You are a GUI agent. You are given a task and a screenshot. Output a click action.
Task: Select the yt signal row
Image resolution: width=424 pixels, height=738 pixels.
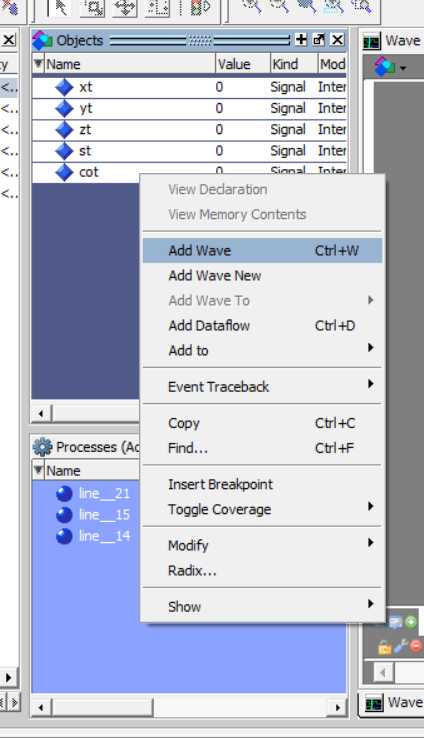click(x=189, y=109)
